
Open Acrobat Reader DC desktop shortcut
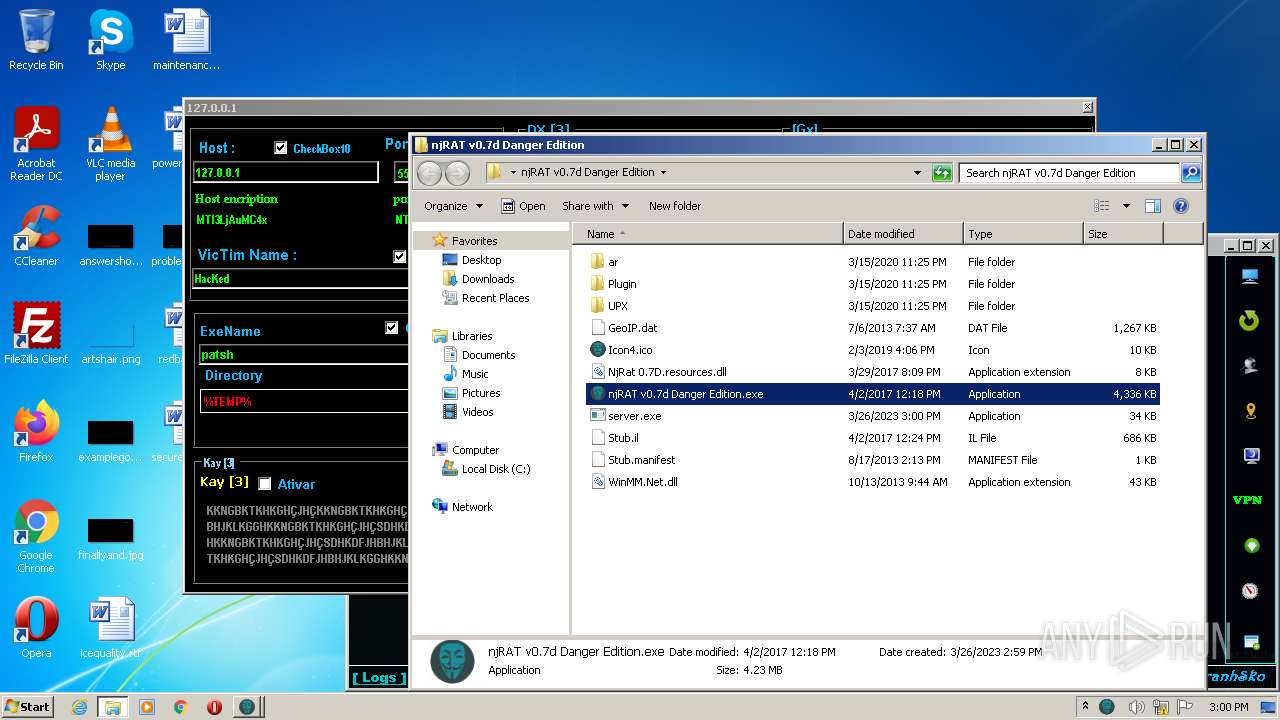point(36,145)
